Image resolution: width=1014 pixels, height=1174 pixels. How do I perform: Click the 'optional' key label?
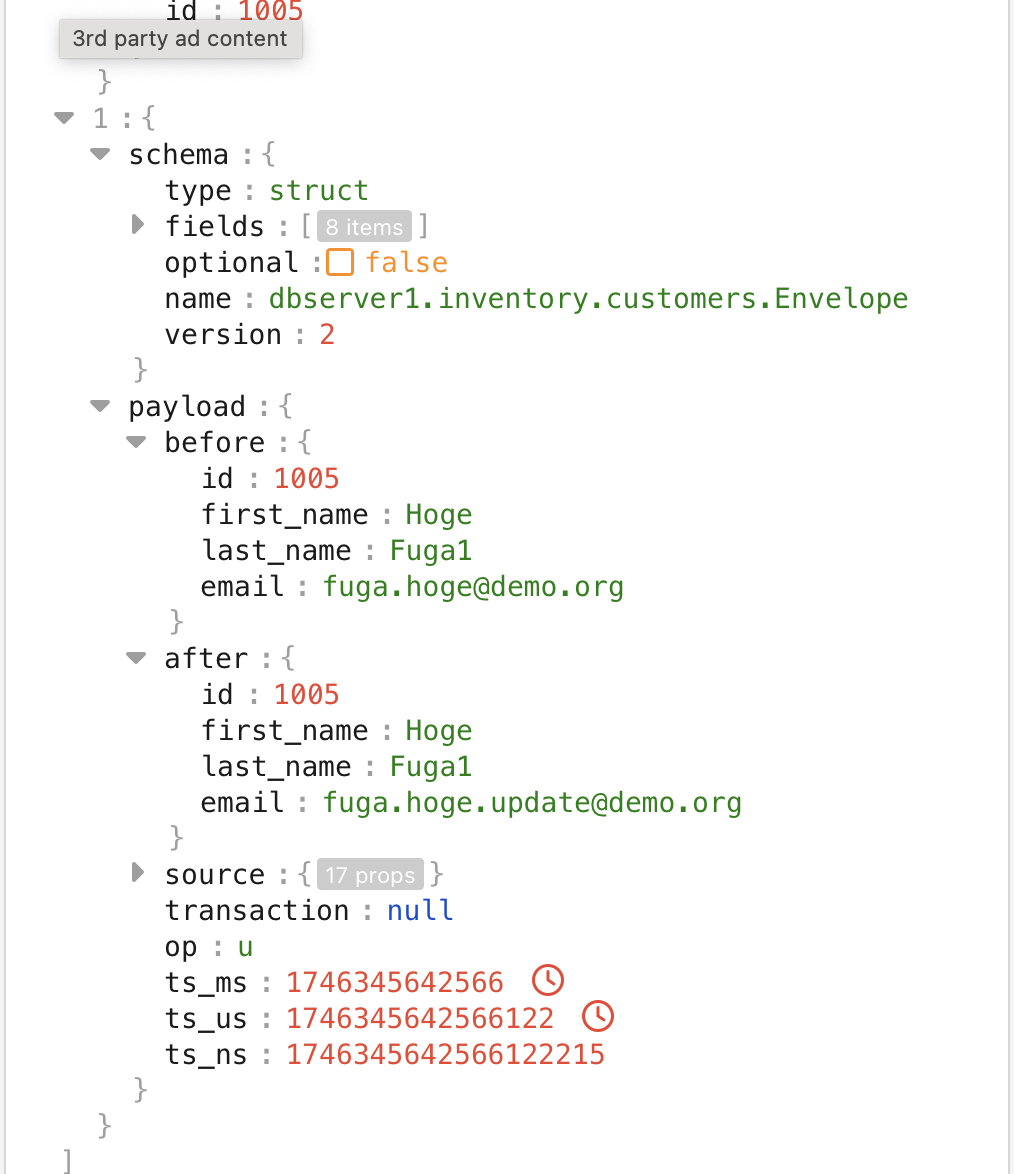[231, 263]
